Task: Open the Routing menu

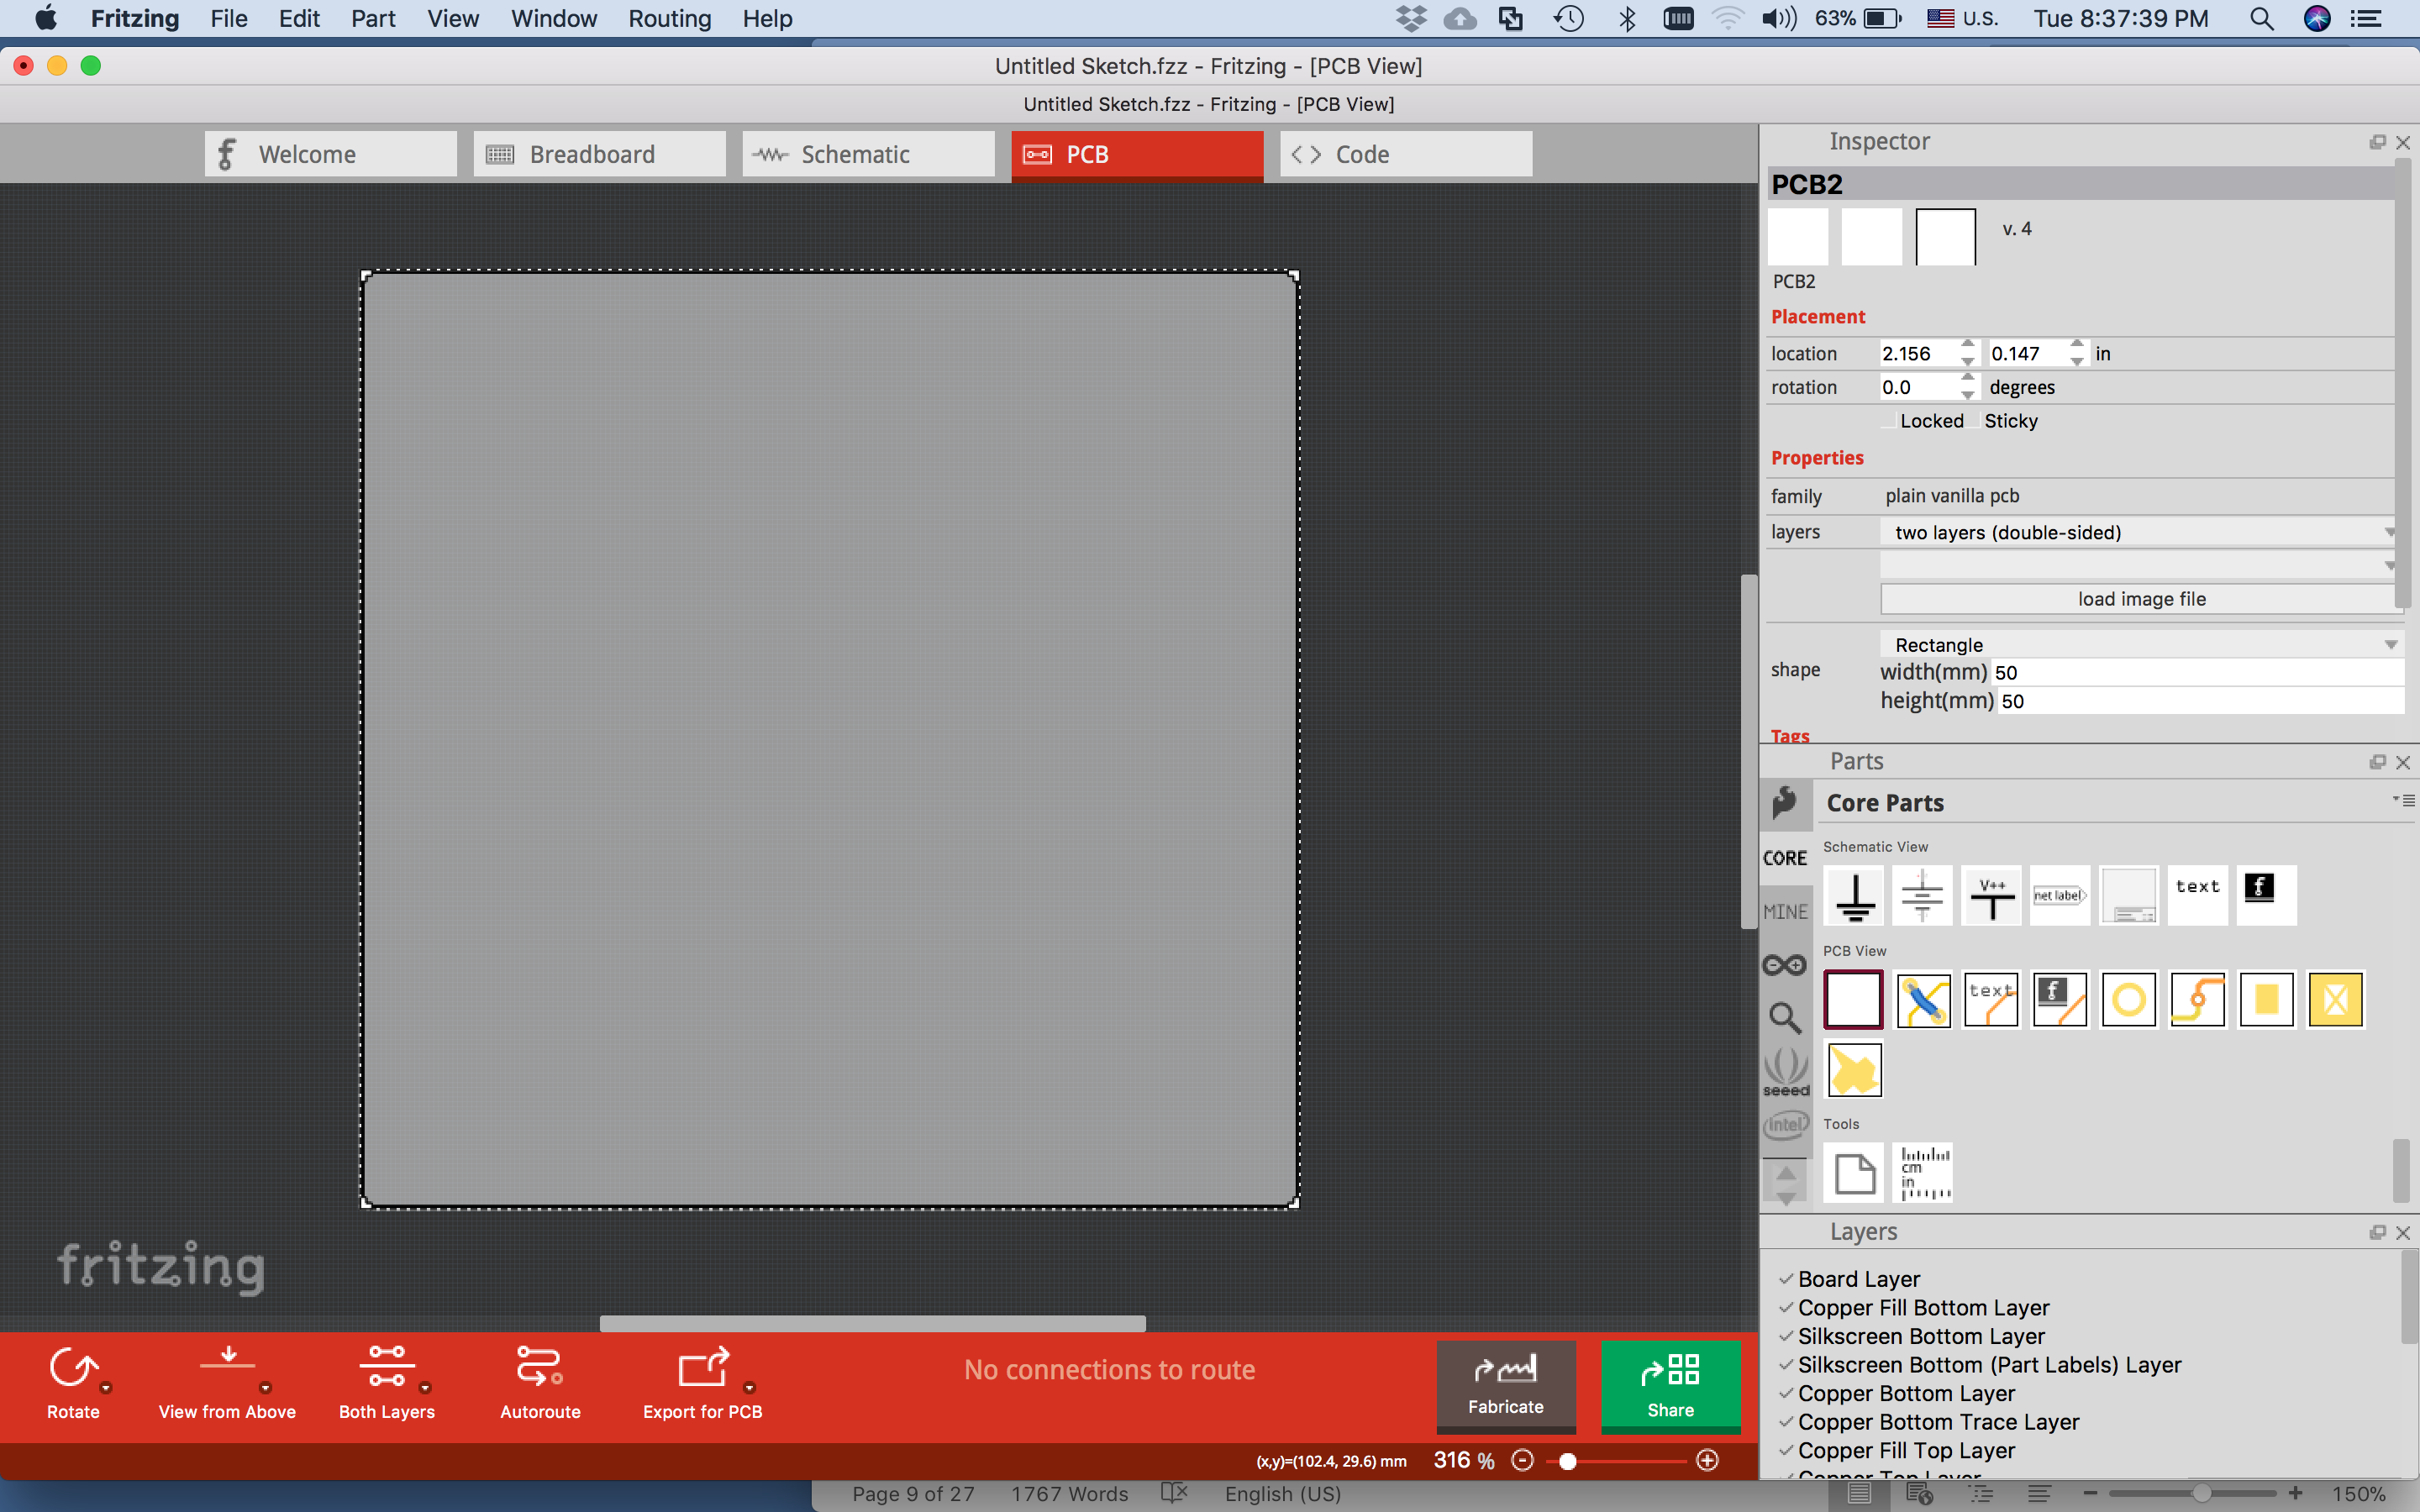Action: pyautogui.click(x=669, y=18)
